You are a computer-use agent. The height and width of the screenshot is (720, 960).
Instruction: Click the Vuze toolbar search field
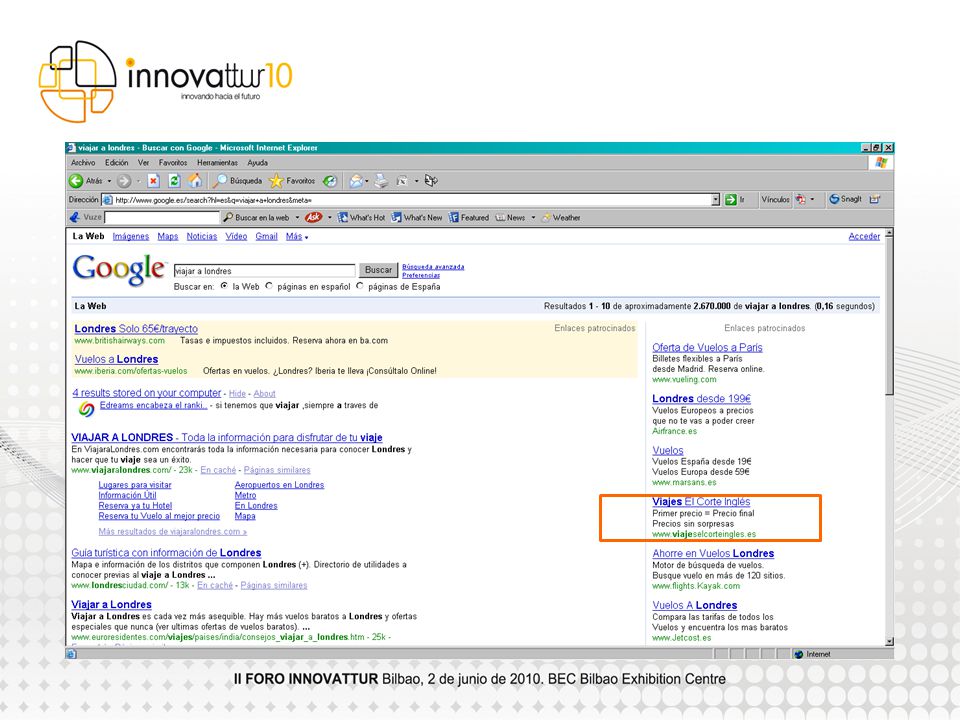click(162, 217)
